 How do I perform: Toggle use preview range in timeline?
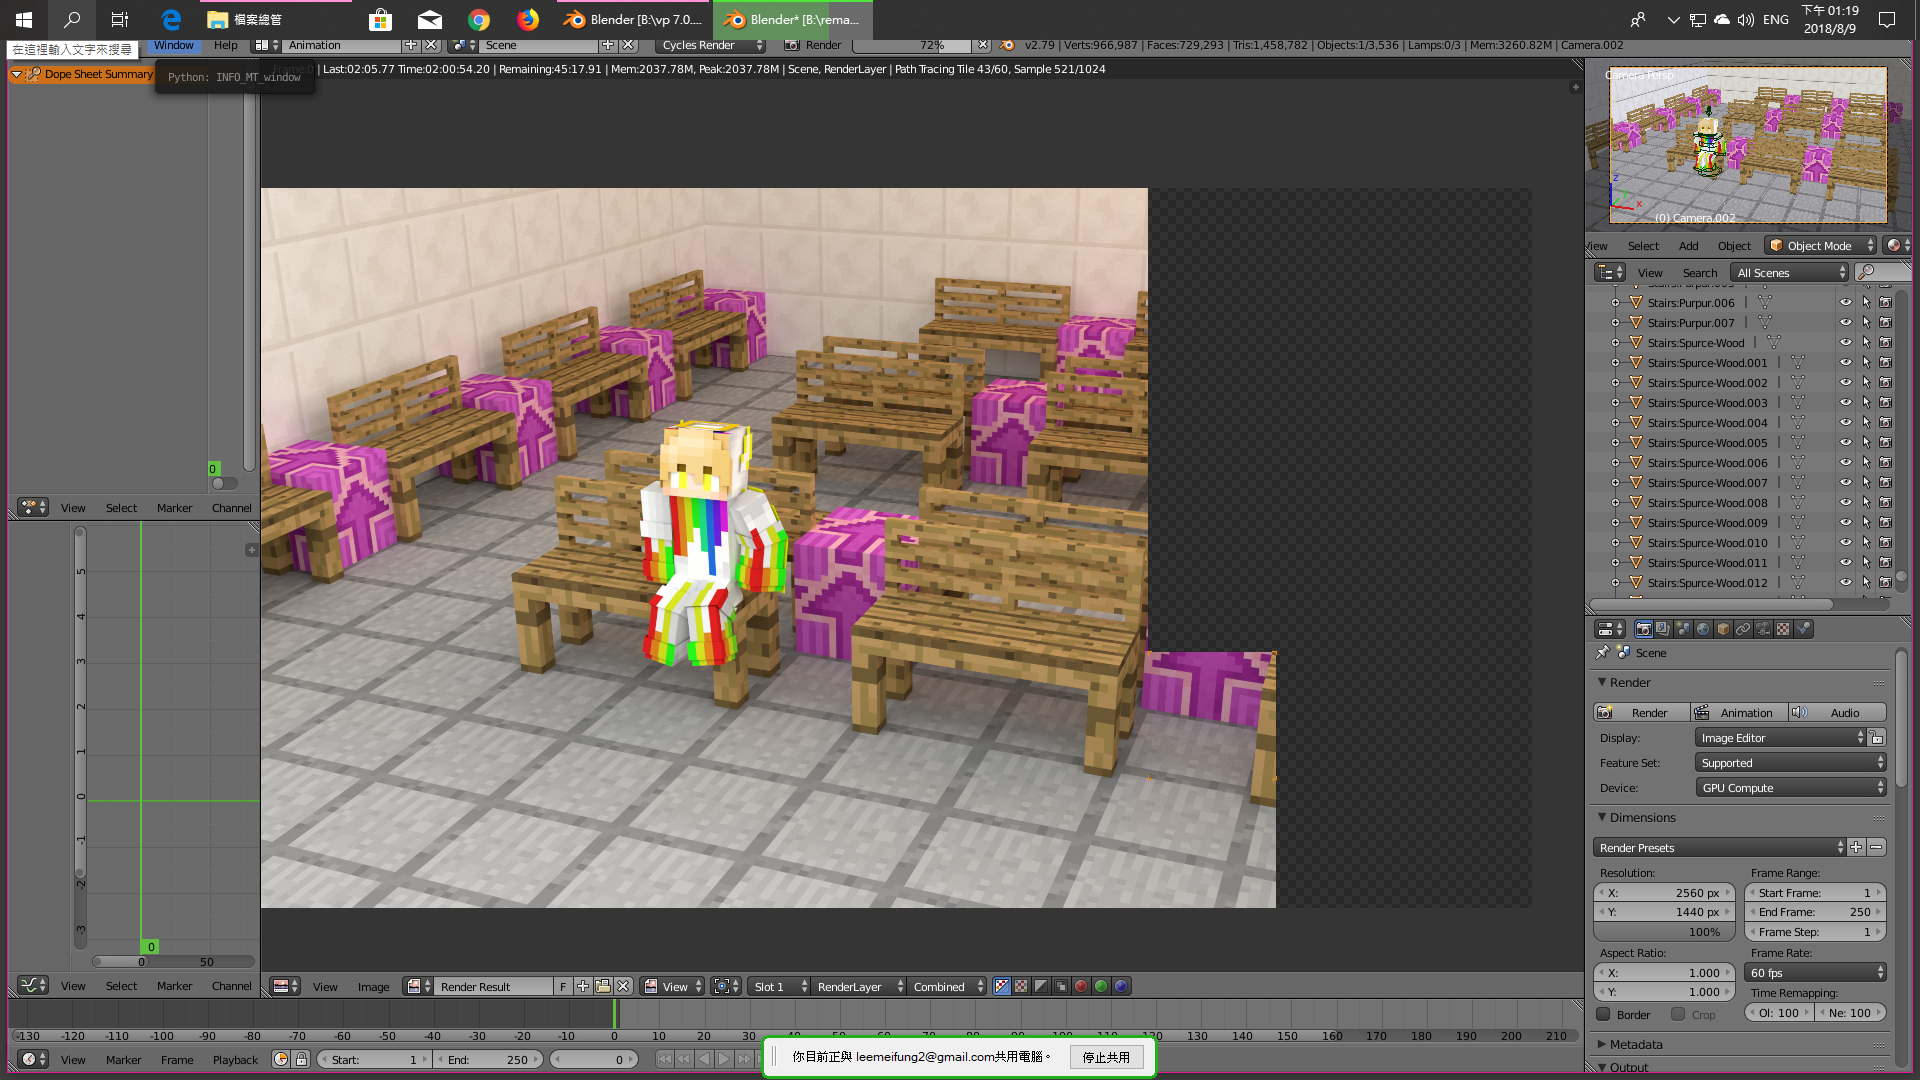(x=281, y=1060)
